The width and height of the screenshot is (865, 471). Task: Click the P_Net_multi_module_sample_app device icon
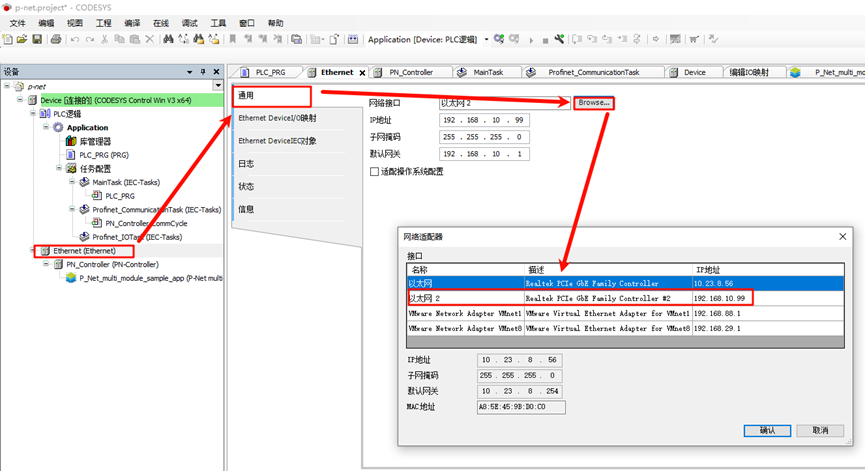click(x=71, y=278)
